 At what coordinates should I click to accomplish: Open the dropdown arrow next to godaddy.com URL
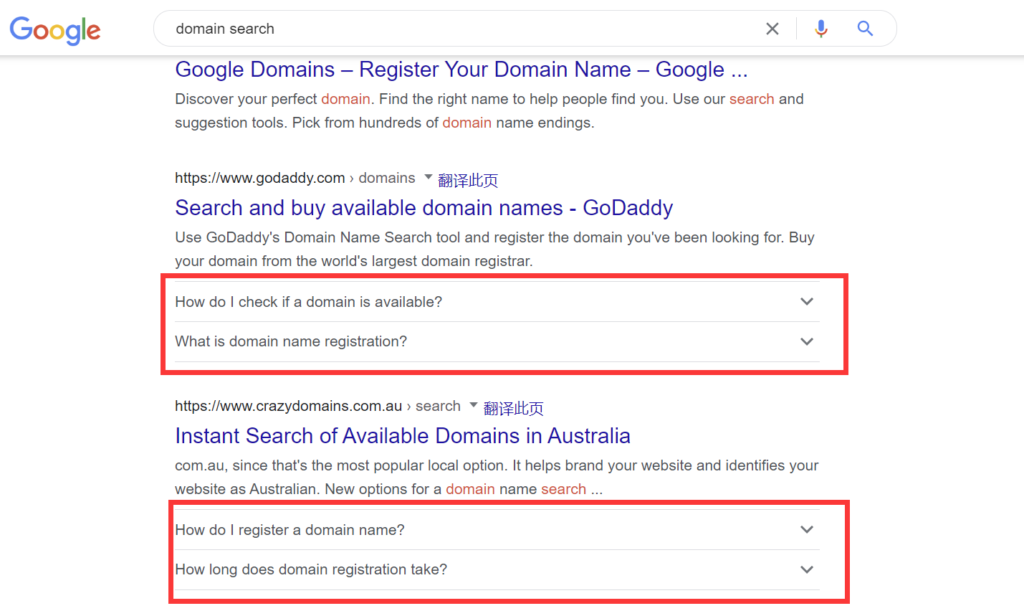coord(428,177)
